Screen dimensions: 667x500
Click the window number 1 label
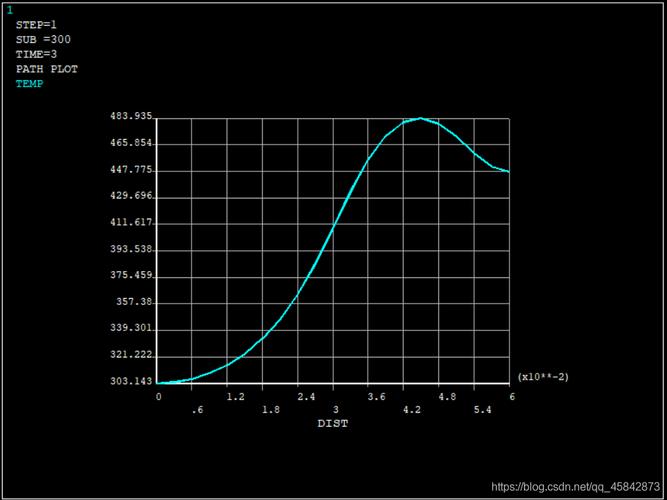coord(9,11)
